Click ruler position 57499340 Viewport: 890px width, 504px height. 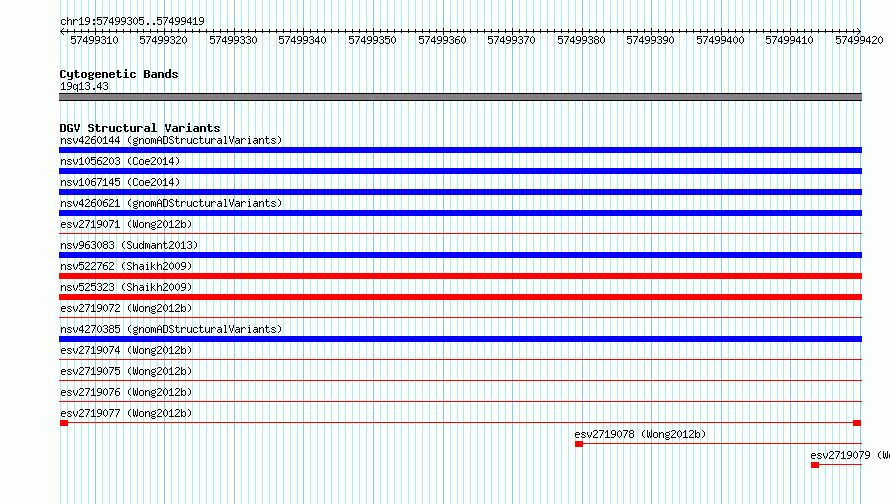point(303,40)
